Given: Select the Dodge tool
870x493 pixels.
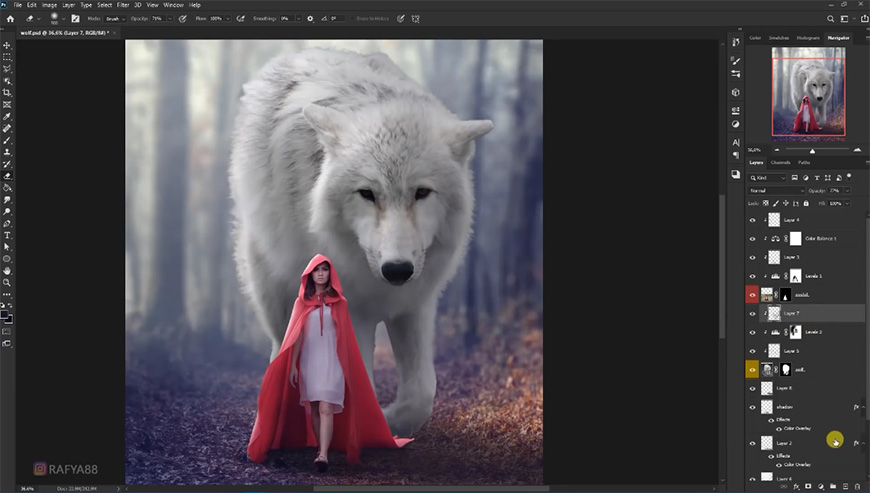Looking at the screenshot, I should (x=7, y=212).
